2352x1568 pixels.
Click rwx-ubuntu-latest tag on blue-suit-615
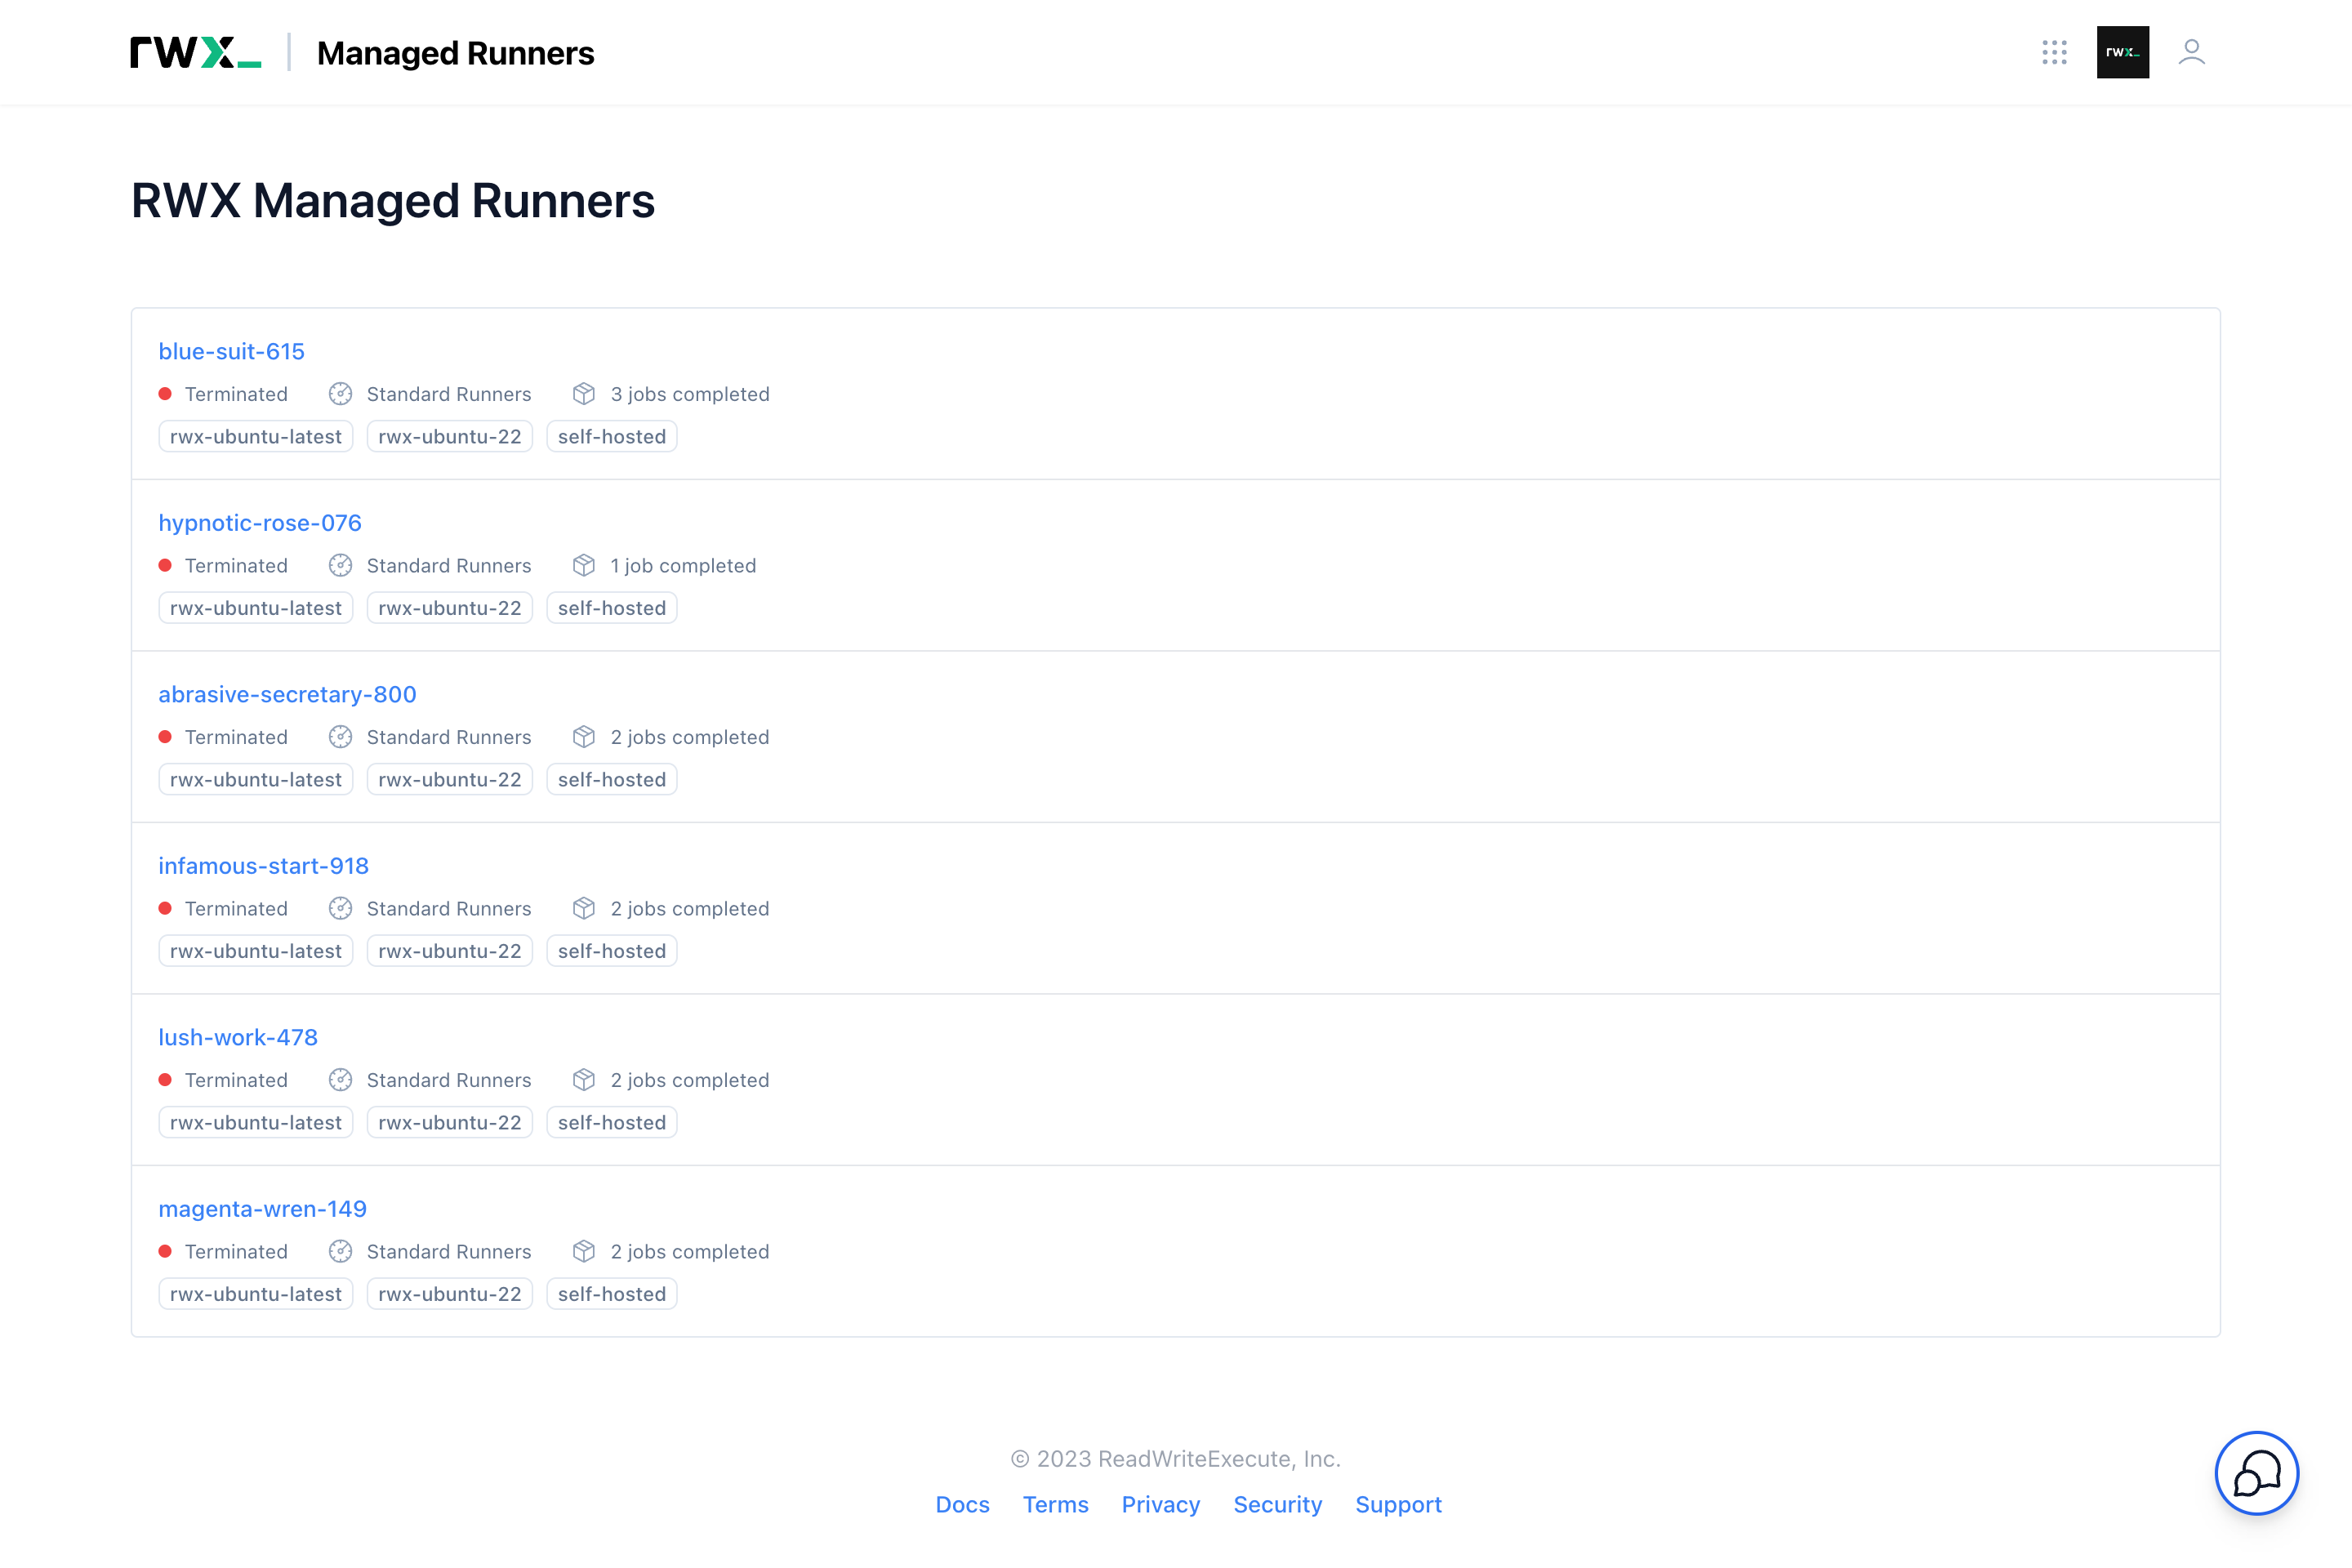(256, 436)
